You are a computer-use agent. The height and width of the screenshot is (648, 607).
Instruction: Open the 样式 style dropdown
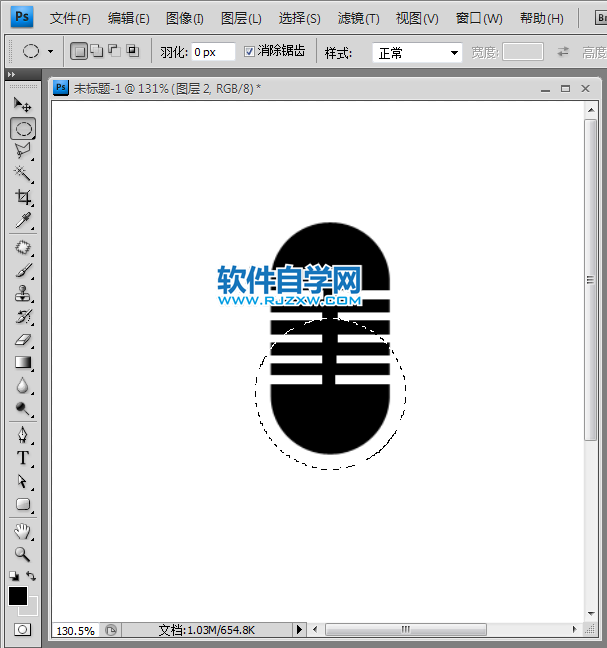coord(417,52)
